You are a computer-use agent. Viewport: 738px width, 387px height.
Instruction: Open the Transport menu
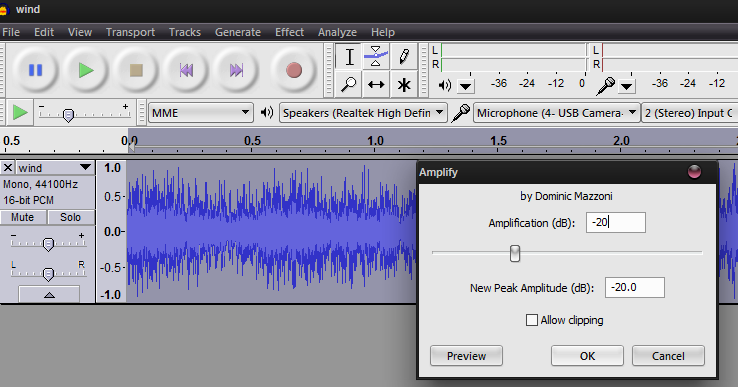tap(130, 32)
